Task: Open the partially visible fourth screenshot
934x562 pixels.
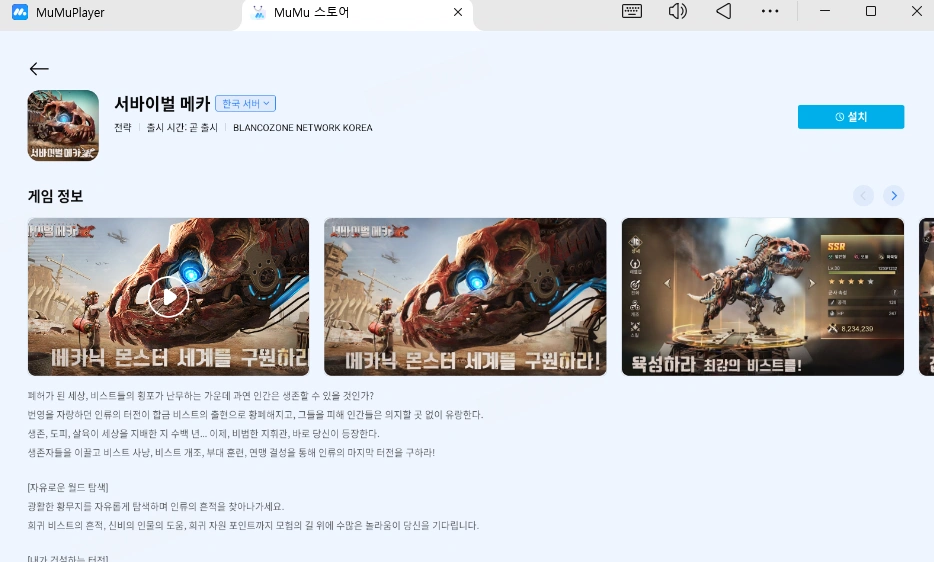Action: coord(926,297)
